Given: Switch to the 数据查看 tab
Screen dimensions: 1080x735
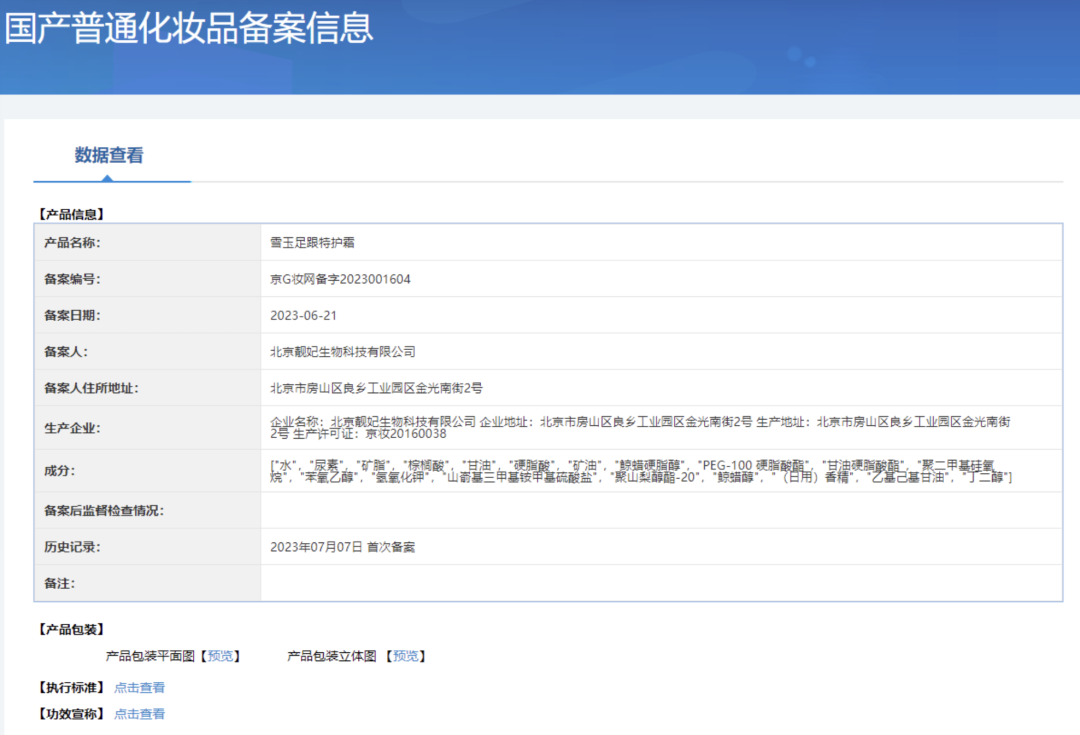Looking at the screenshot, I should (x=109, y=156).
